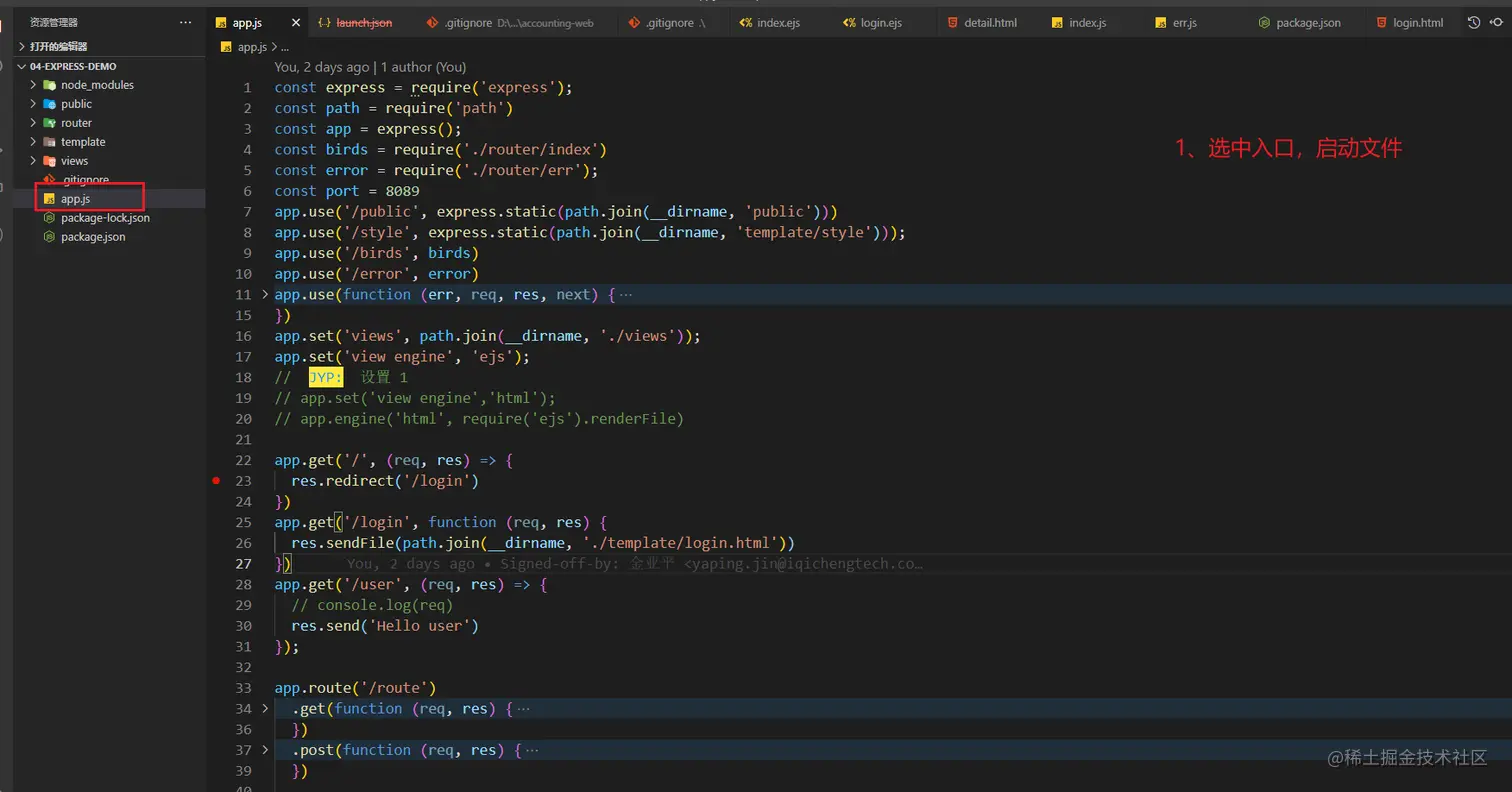Click the "app.use('/birds', birds)" code line
The image size is (1512, 792).
coord(377,253)
